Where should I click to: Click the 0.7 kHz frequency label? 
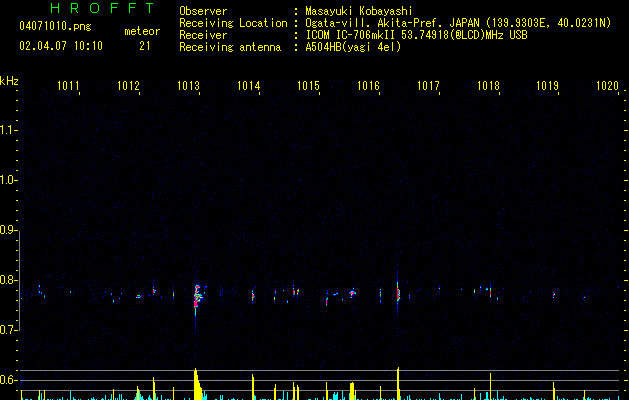pyautogui.click(x=8, y=330)
